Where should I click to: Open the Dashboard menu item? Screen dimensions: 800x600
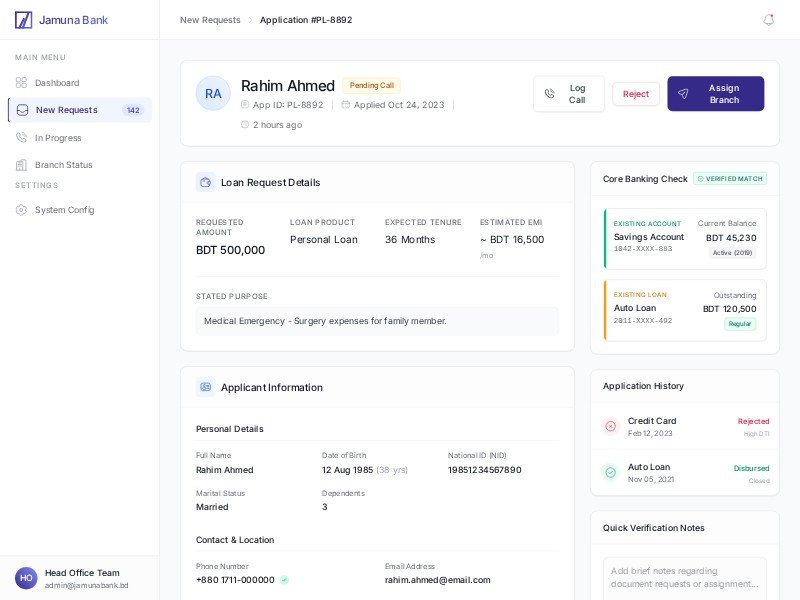pyautogui.click(x=57, y=83)
